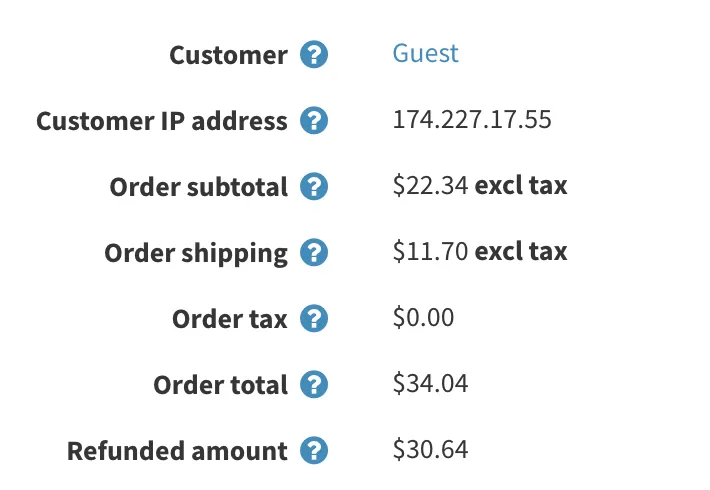This screenshot has height=490, width=710.
Task: Open the help icon for Order total
Action: [x=314, y=384]
